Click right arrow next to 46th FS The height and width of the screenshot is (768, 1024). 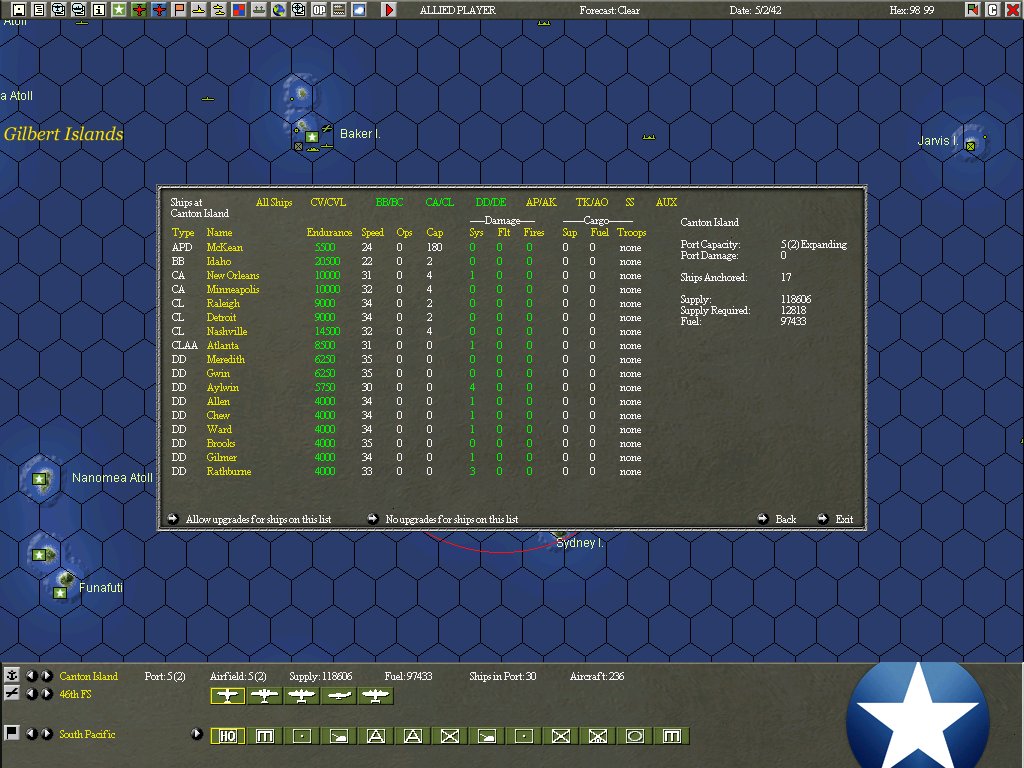(46, 694)
